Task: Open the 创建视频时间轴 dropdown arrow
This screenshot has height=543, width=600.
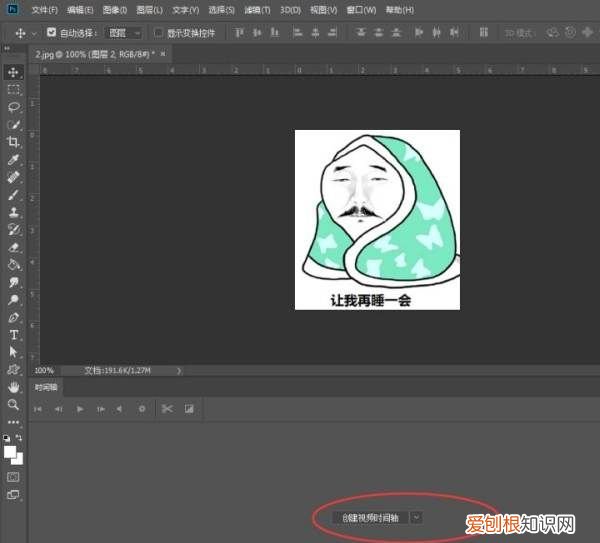Action: [x=416, y=518]
